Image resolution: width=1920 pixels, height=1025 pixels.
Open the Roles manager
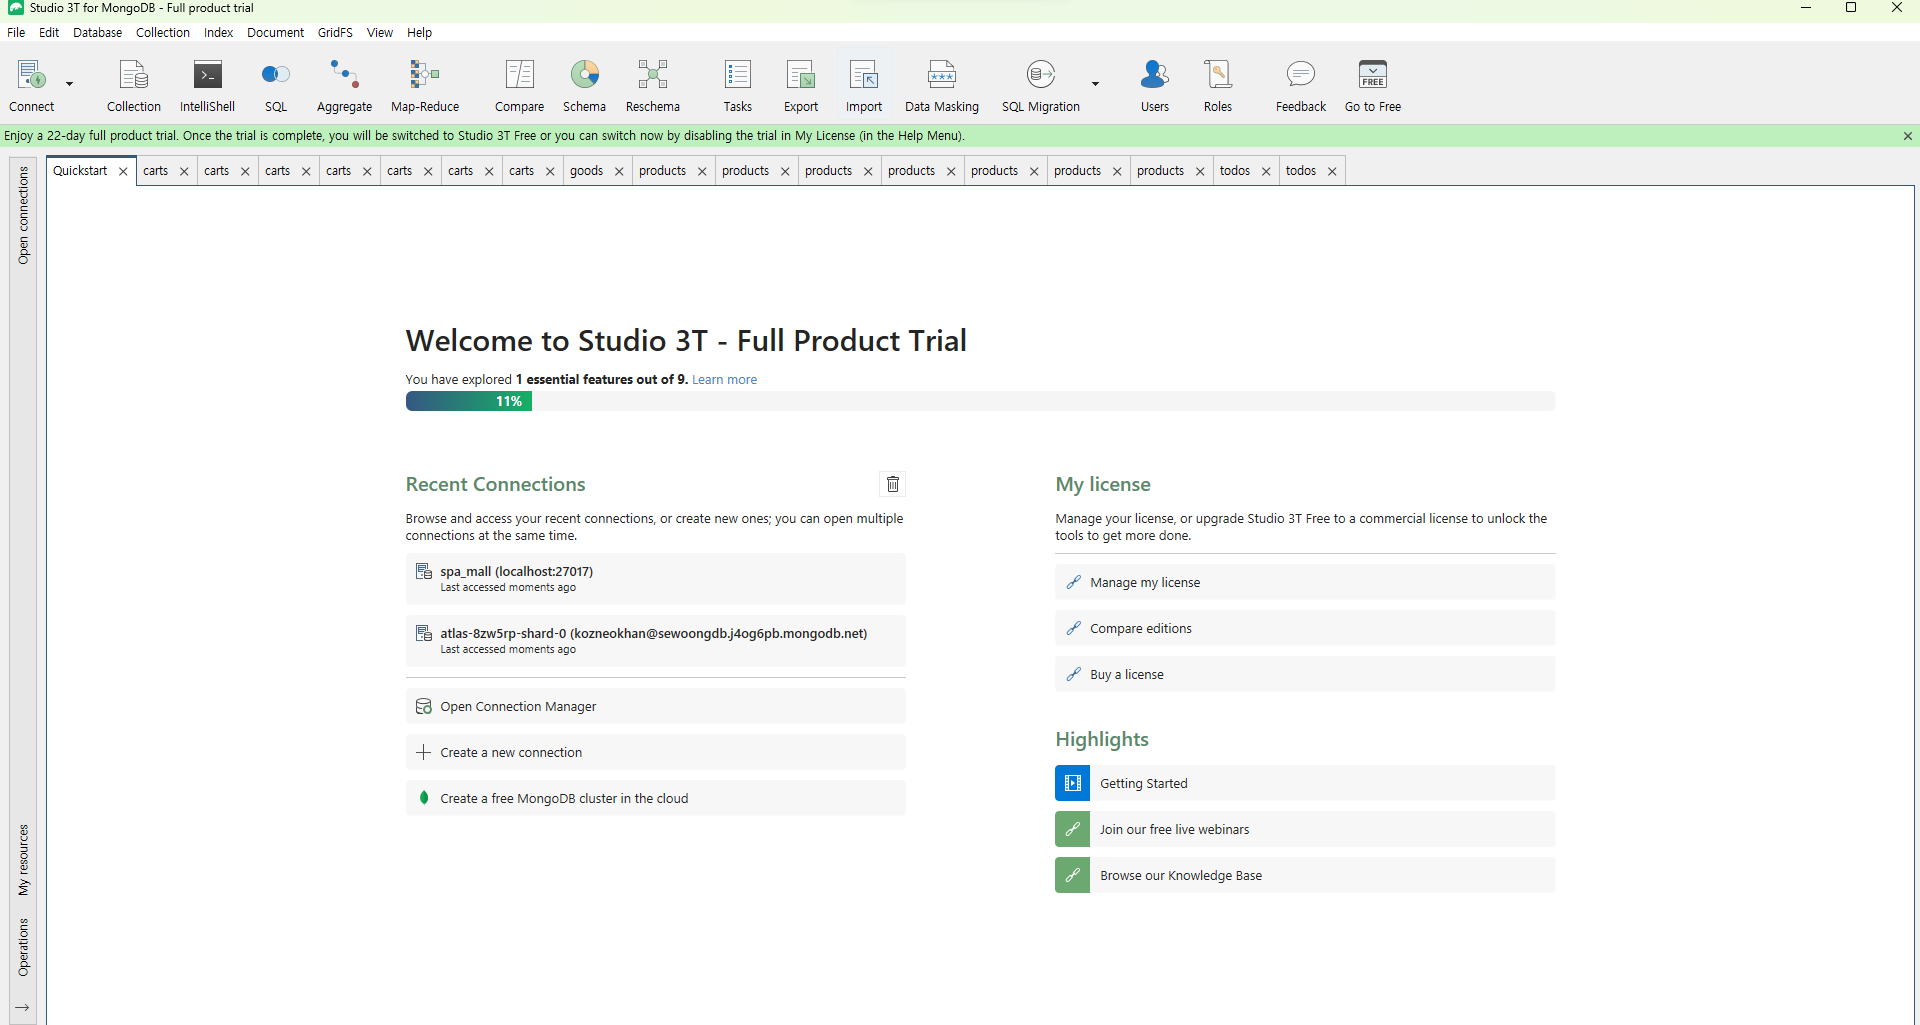pos(1218,84)
